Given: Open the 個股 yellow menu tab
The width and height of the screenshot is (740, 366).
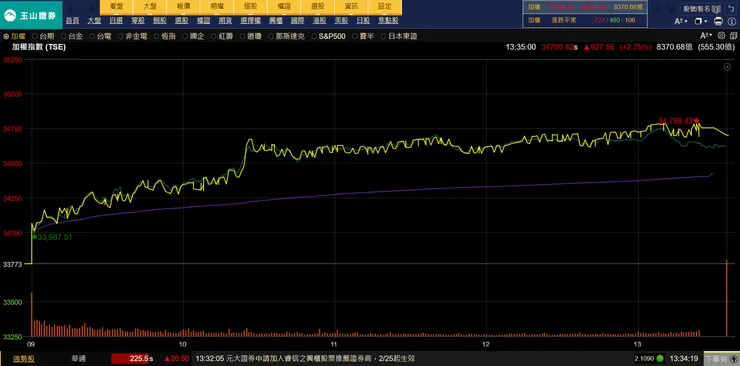Looking at the screenshot, I should click(250, 7).
